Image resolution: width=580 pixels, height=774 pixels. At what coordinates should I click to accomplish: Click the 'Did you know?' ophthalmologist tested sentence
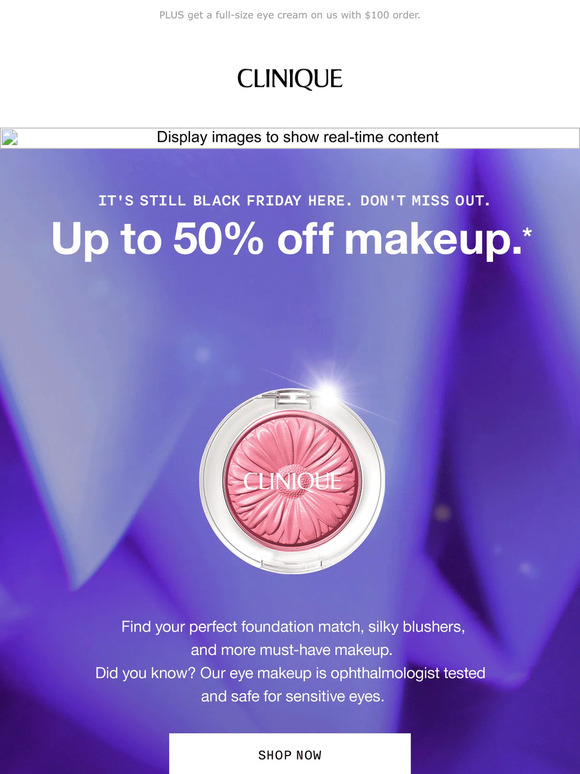pyautogui.click(x=290, y=673)
